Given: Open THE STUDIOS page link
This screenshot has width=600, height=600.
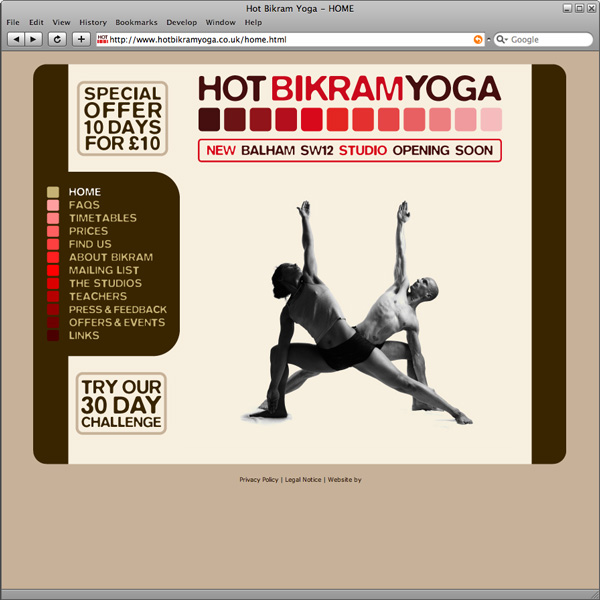Looking at the screenshot, I should pos(106,283).
